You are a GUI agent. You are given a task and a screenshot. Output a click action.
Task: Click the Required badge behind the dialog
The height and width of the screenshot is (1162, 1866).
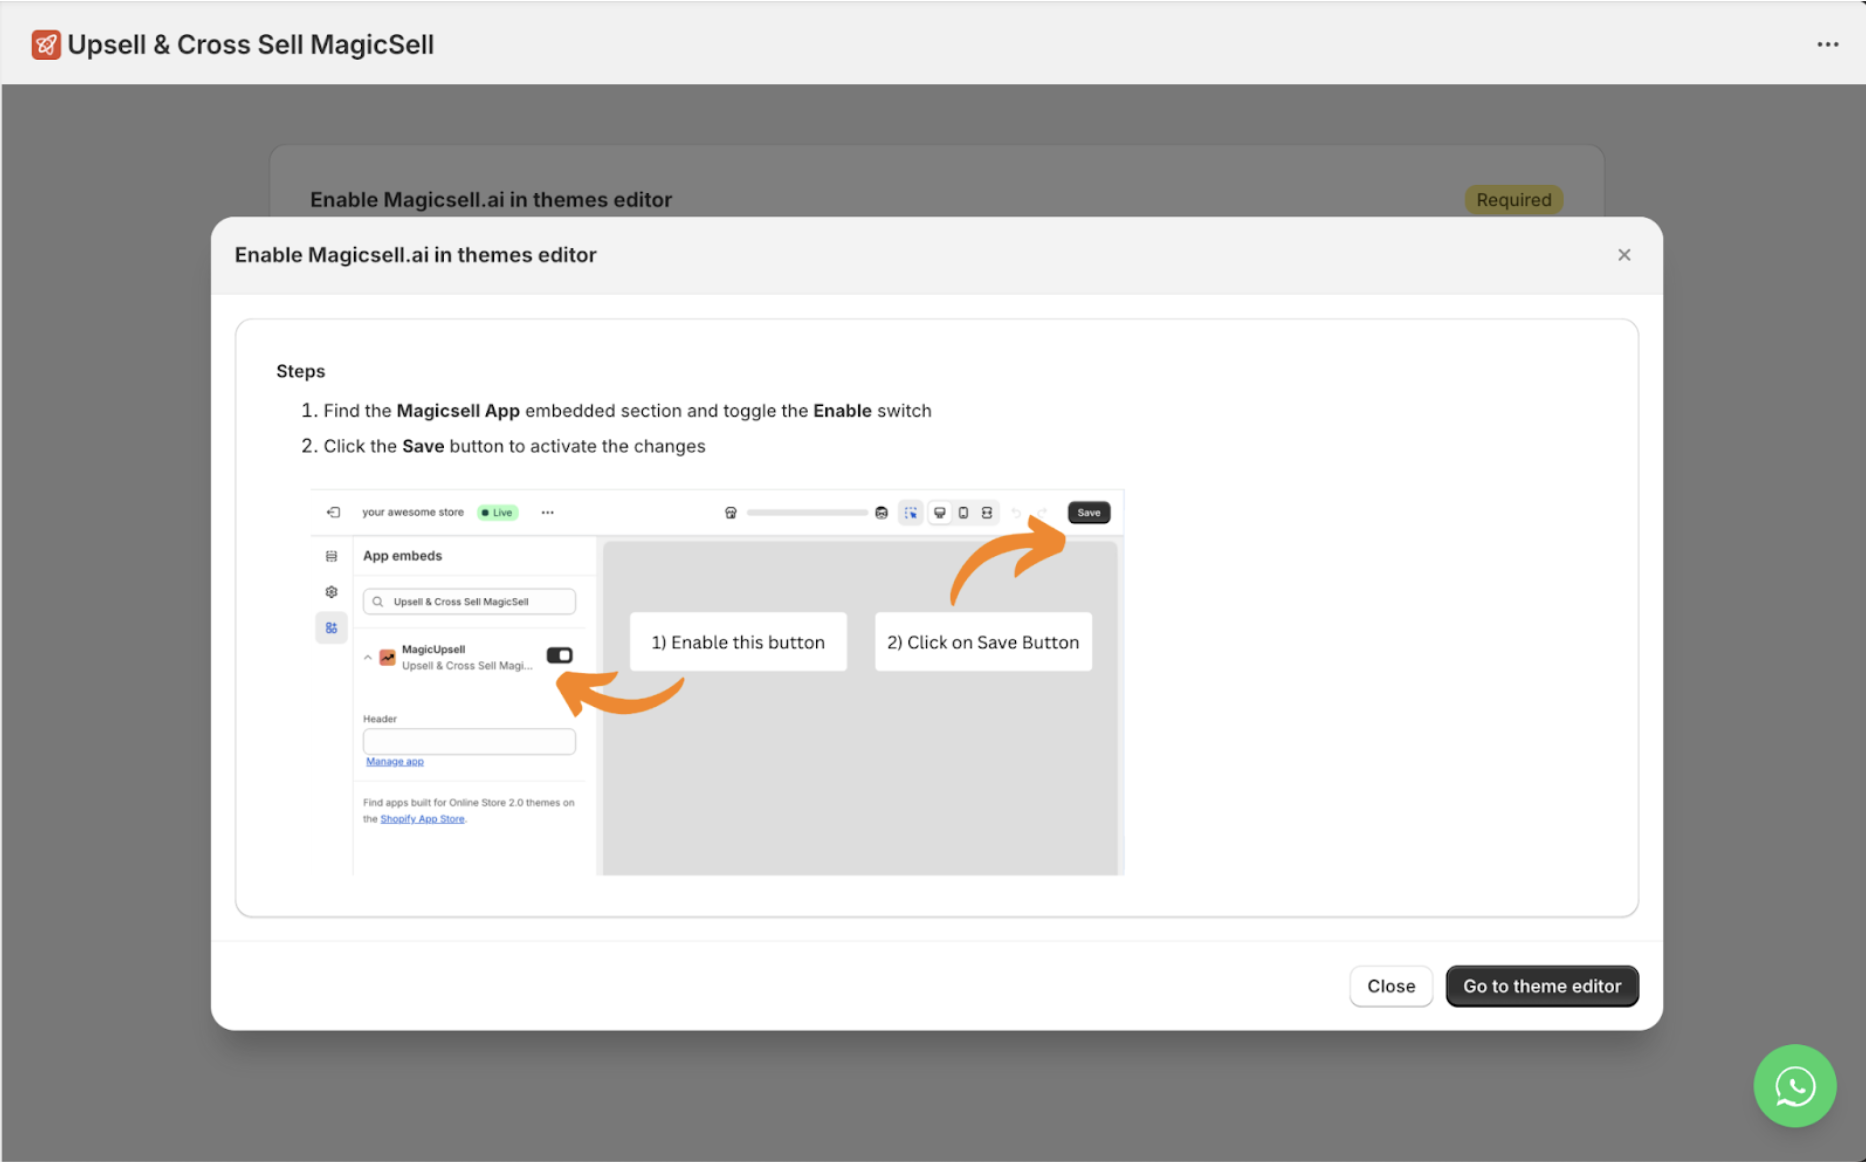tap(1513, 200)
